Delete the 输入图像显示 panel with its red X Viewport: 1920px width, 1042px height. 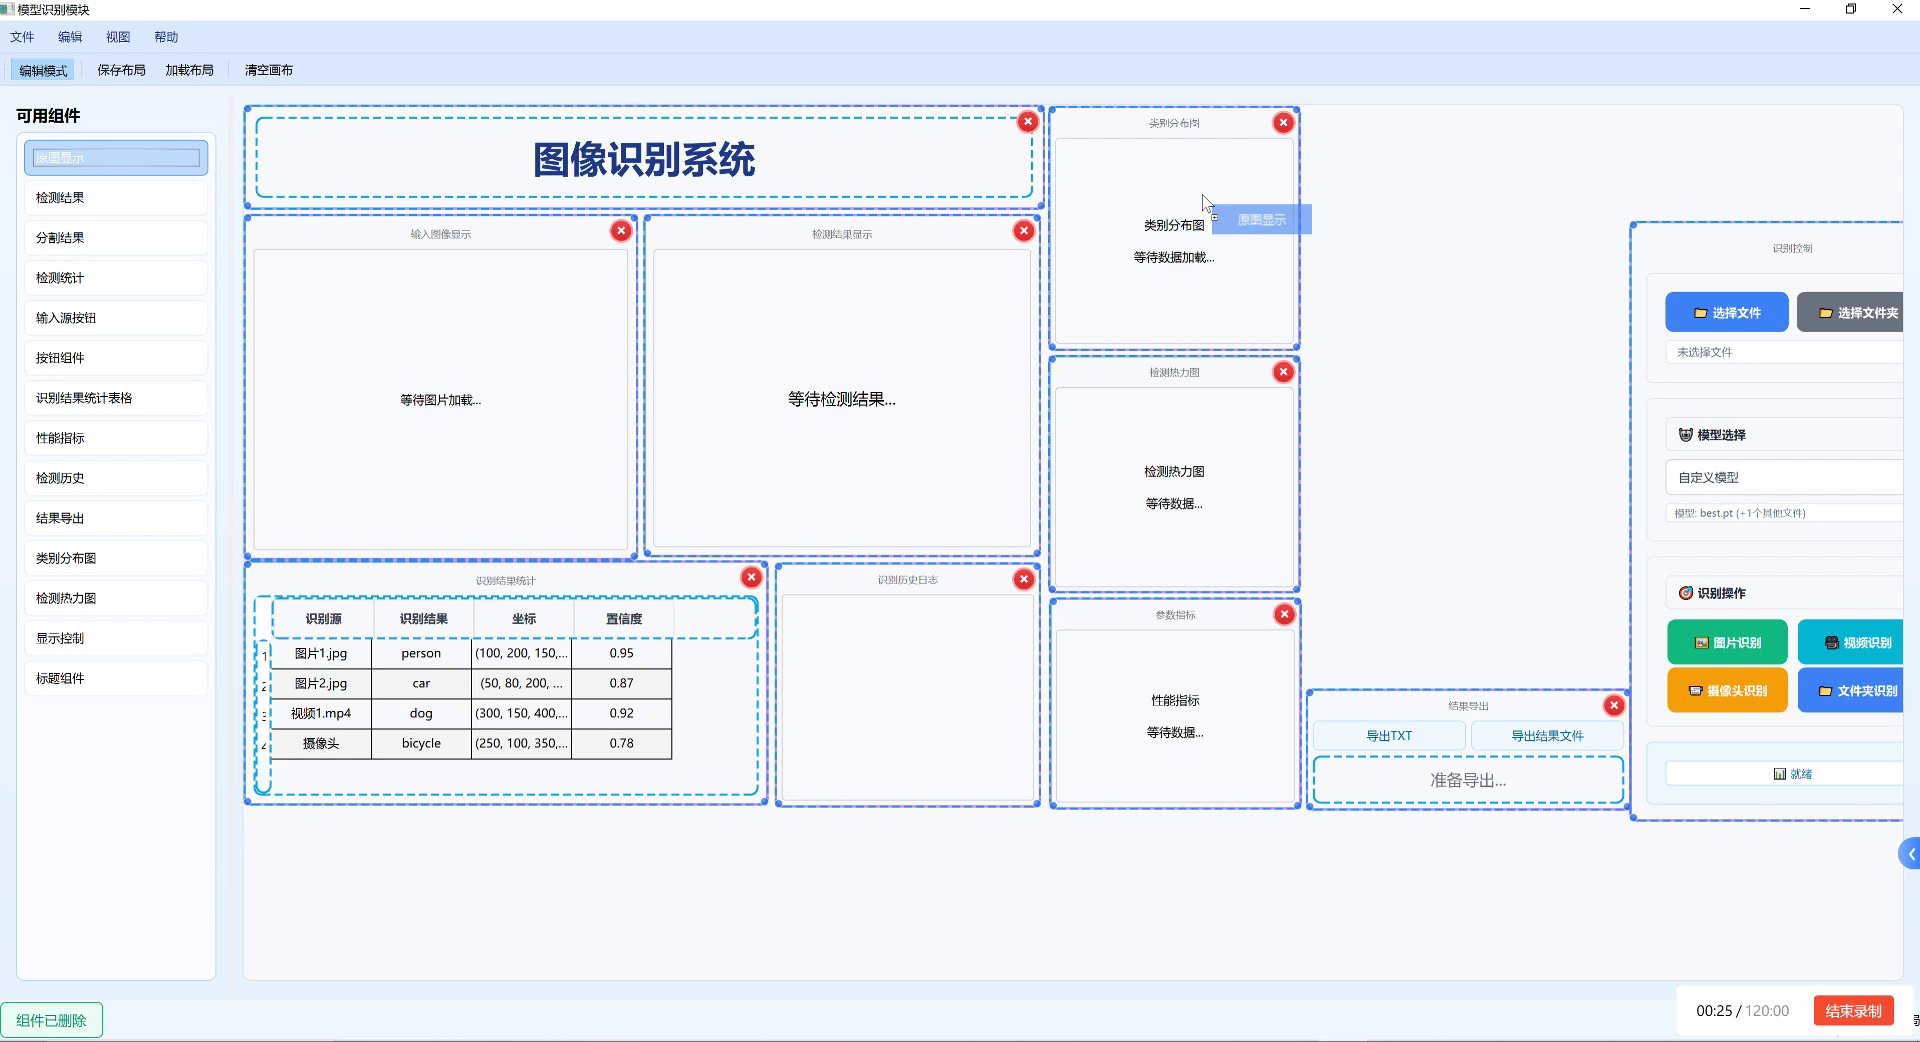tap(621, 231)
